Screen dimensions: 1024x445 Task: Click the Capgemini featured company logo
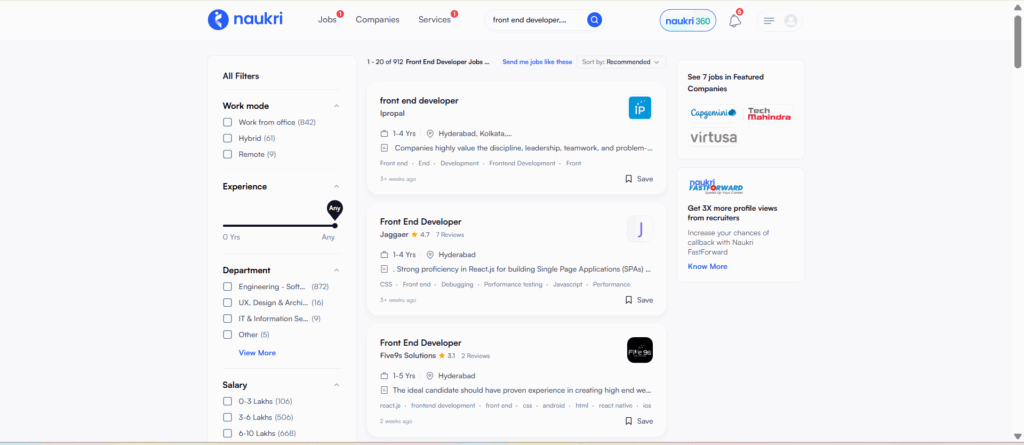point(713,113)
